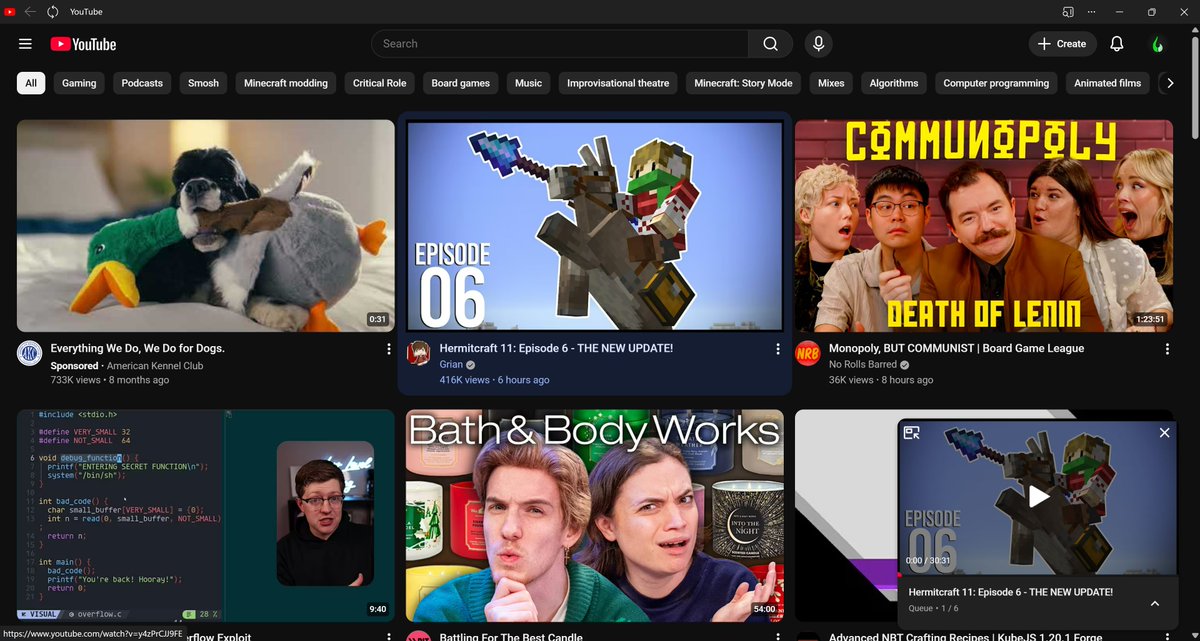
Task: Click the miniplayer Hermitcraft title text
Action: click(x=1010, y=592)
